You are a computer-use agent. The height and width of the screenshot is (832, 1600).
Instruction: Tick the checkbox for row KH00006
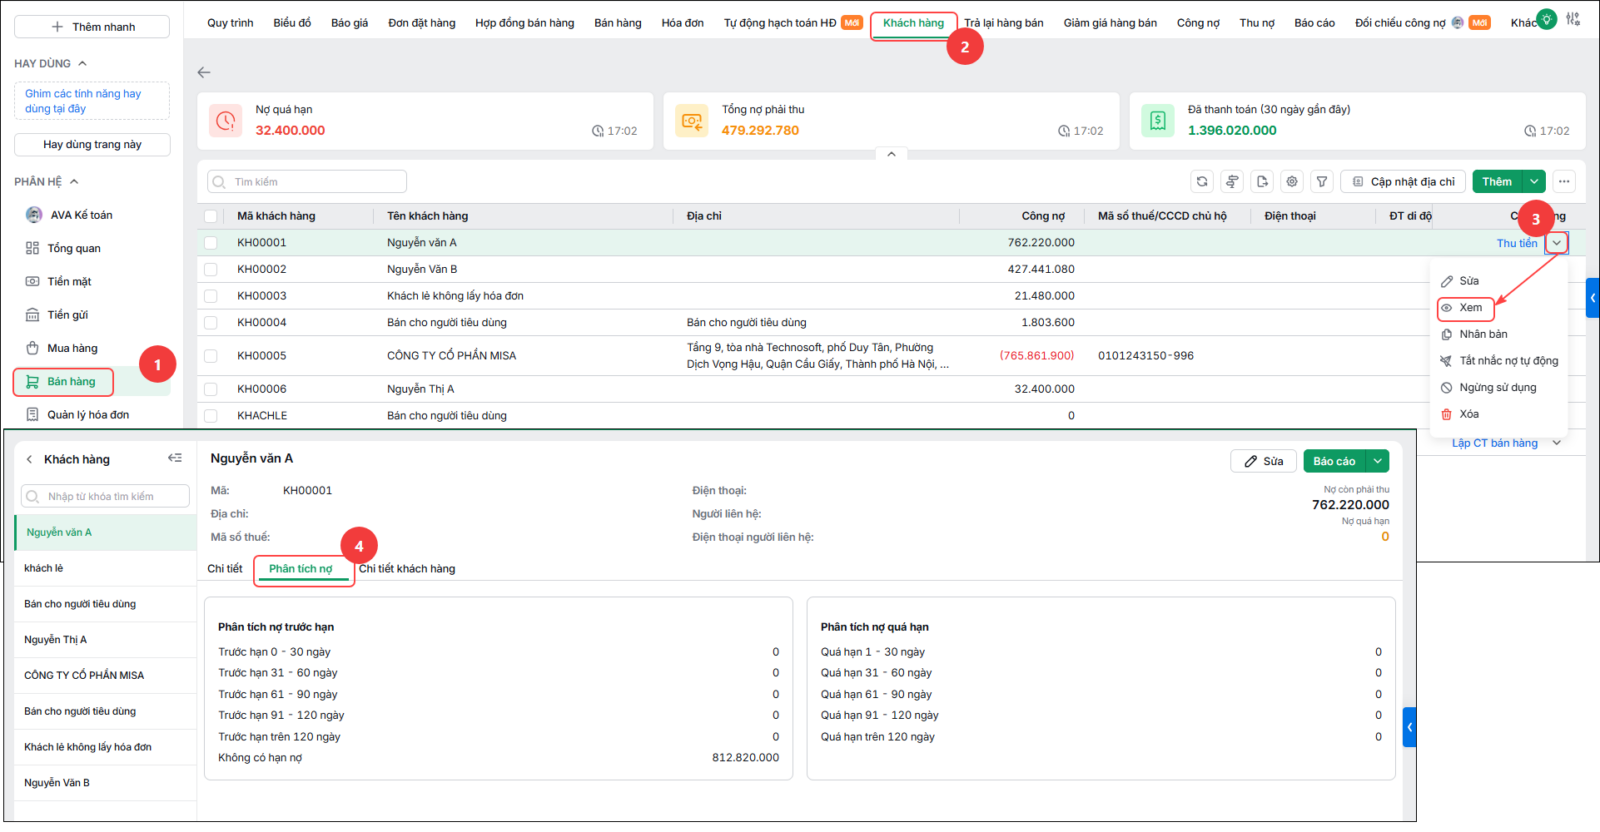click(x=210, y=389)
